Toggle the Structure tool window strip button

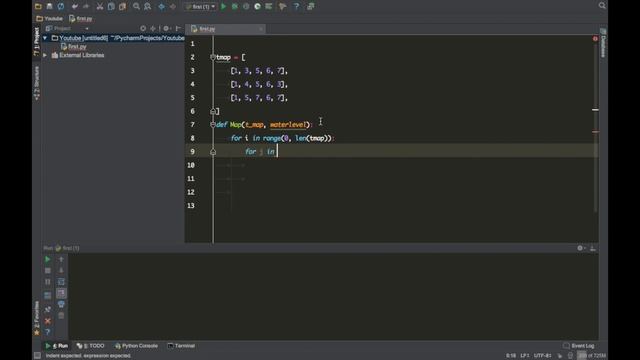point(37,83)
